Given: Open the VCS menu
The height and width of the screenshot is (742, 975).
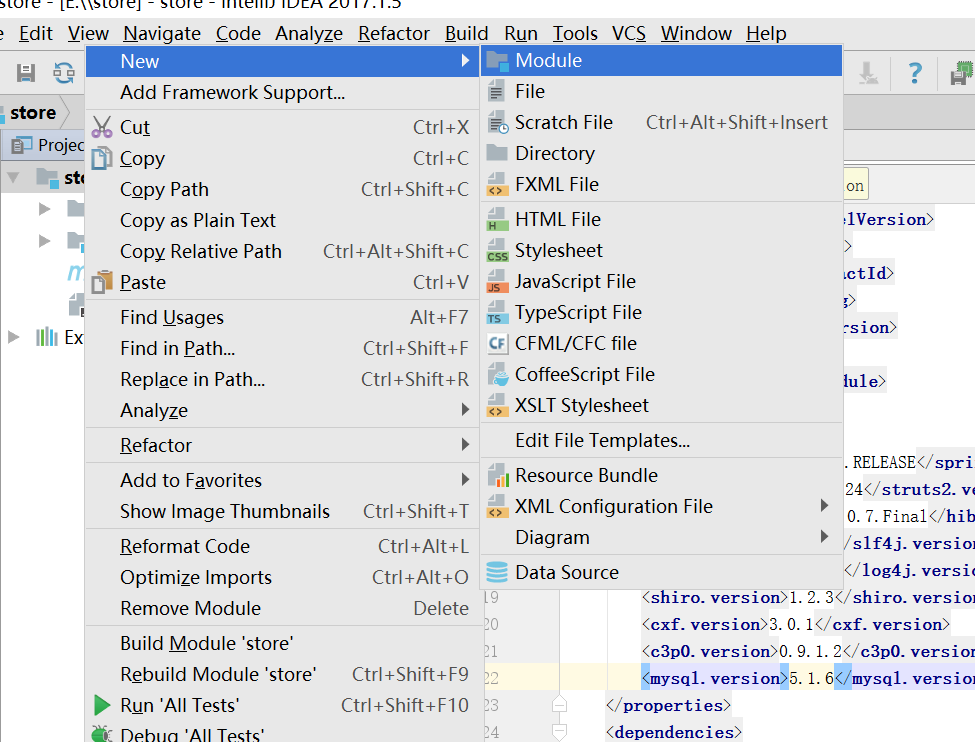Looking at the screenshot, I should (x=629, y=33).
